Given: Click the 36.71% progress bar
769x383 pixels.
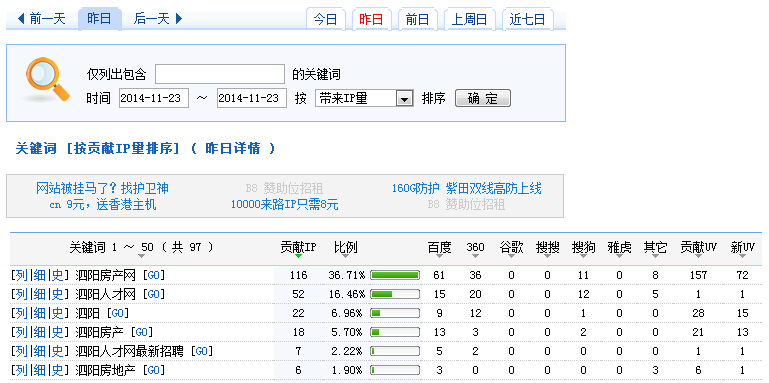Looking at the screenshot, I should [x=395, y=275].
